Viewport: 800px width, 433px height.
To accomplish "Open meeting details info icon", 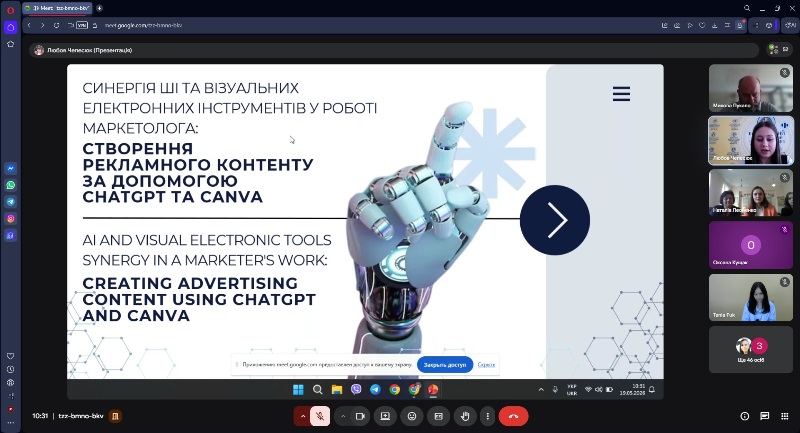I will pyautogui.click(x=744, y=416).
